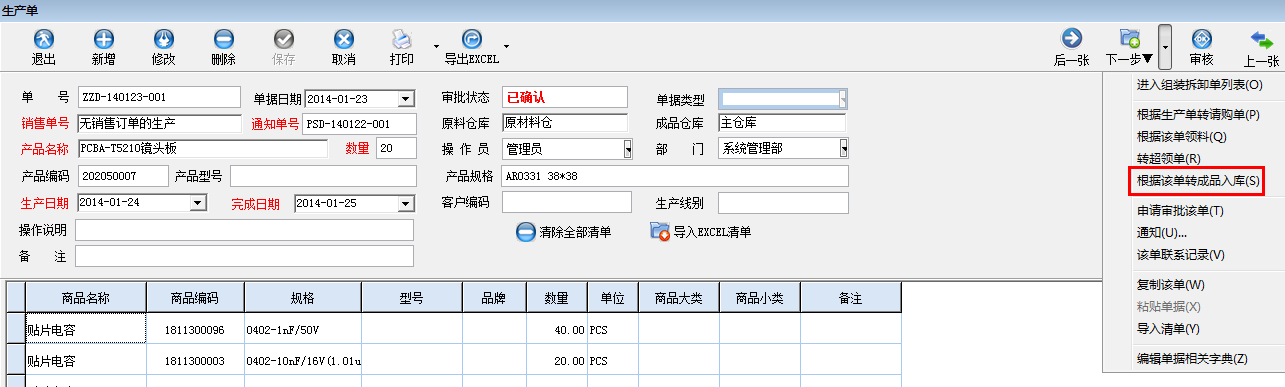This screenshot has width=1285, height=387.
Task: Click quantity cell 40.00
Action: 556,329
